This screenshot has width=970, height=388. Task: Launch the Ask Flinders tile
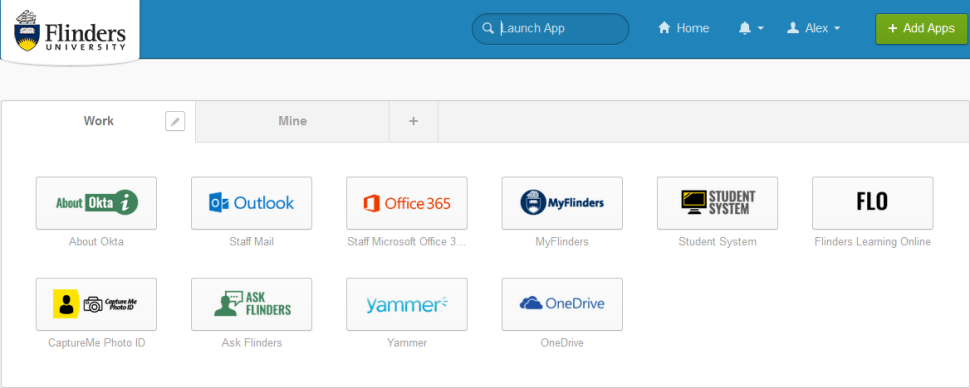tap(252, 304)
